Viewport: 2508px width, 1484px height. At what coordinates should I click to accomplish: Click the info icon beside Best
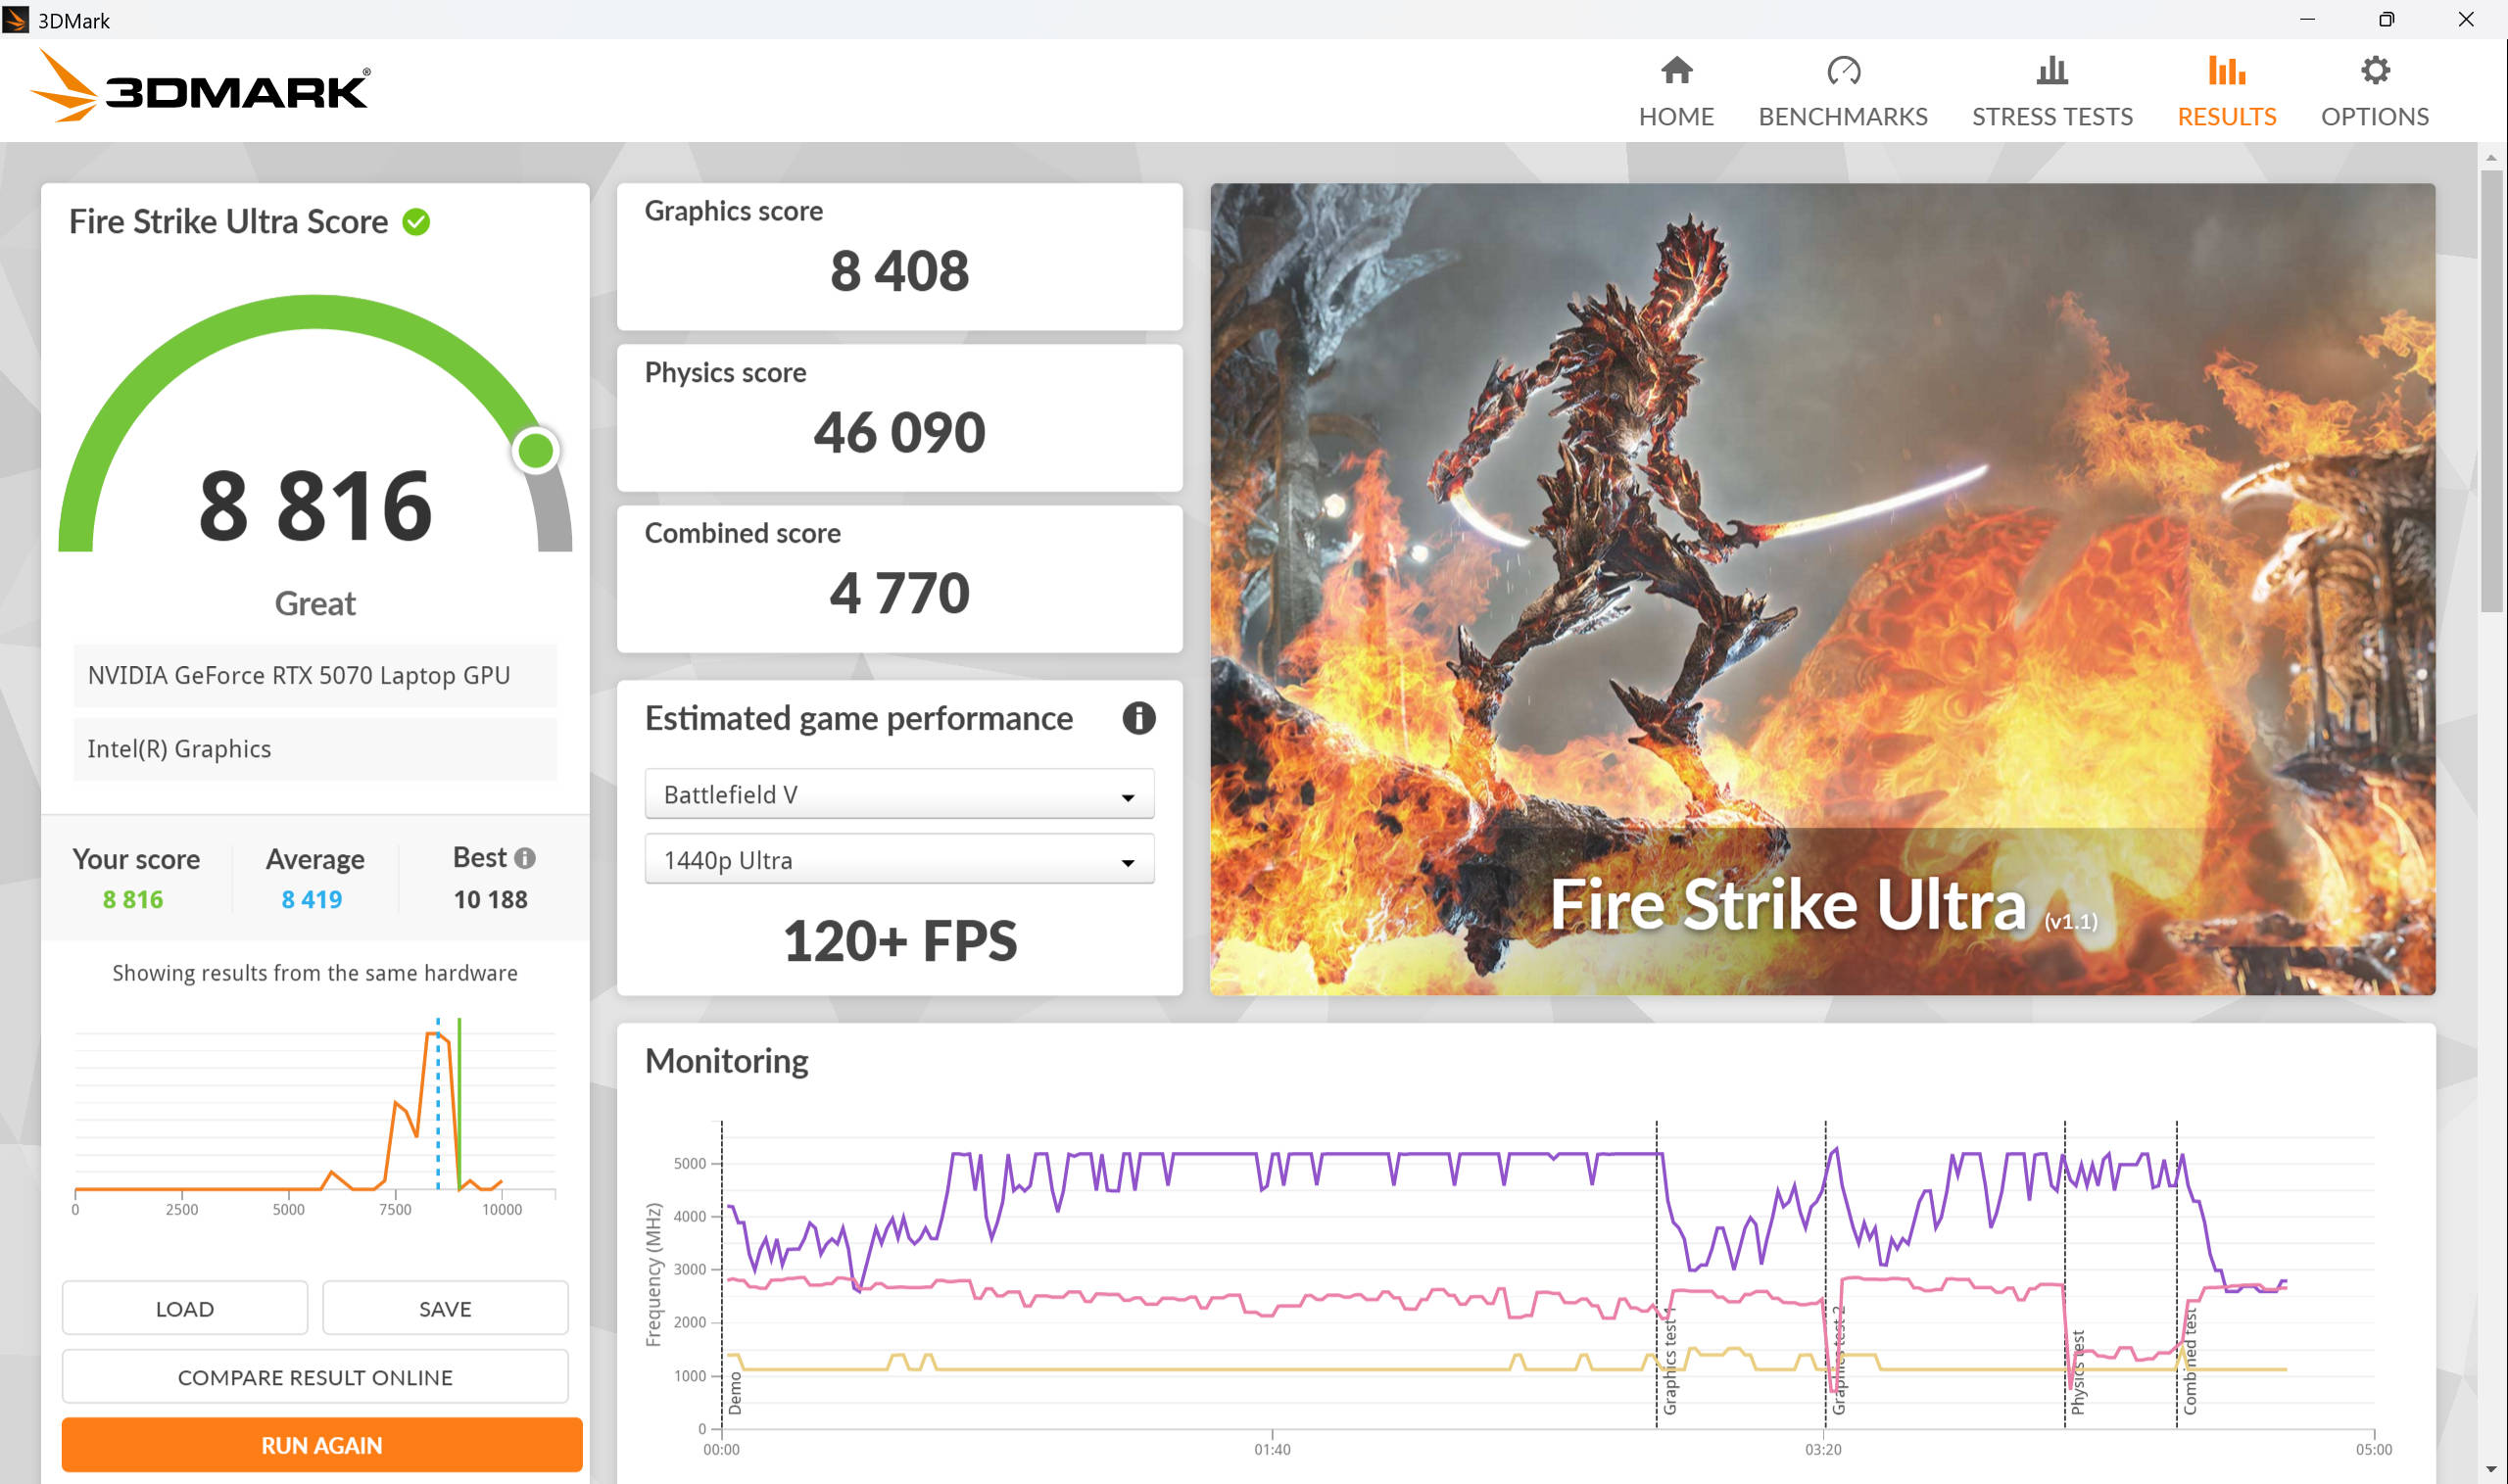[525, 858]
